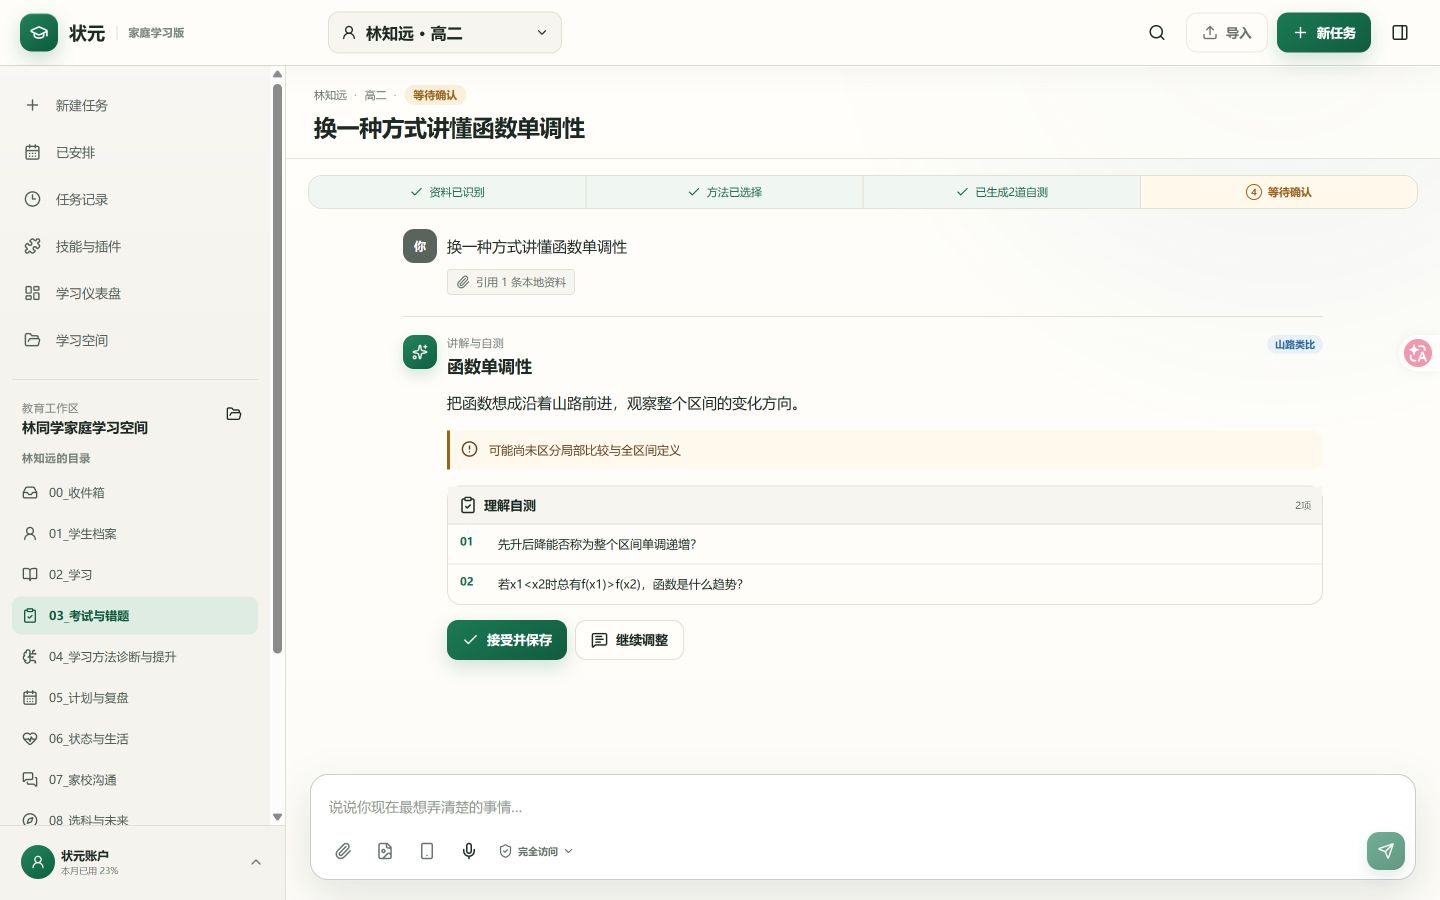Open 04_学习方法诊断与提升 folder
The image size is (1440, 900).
135,657
